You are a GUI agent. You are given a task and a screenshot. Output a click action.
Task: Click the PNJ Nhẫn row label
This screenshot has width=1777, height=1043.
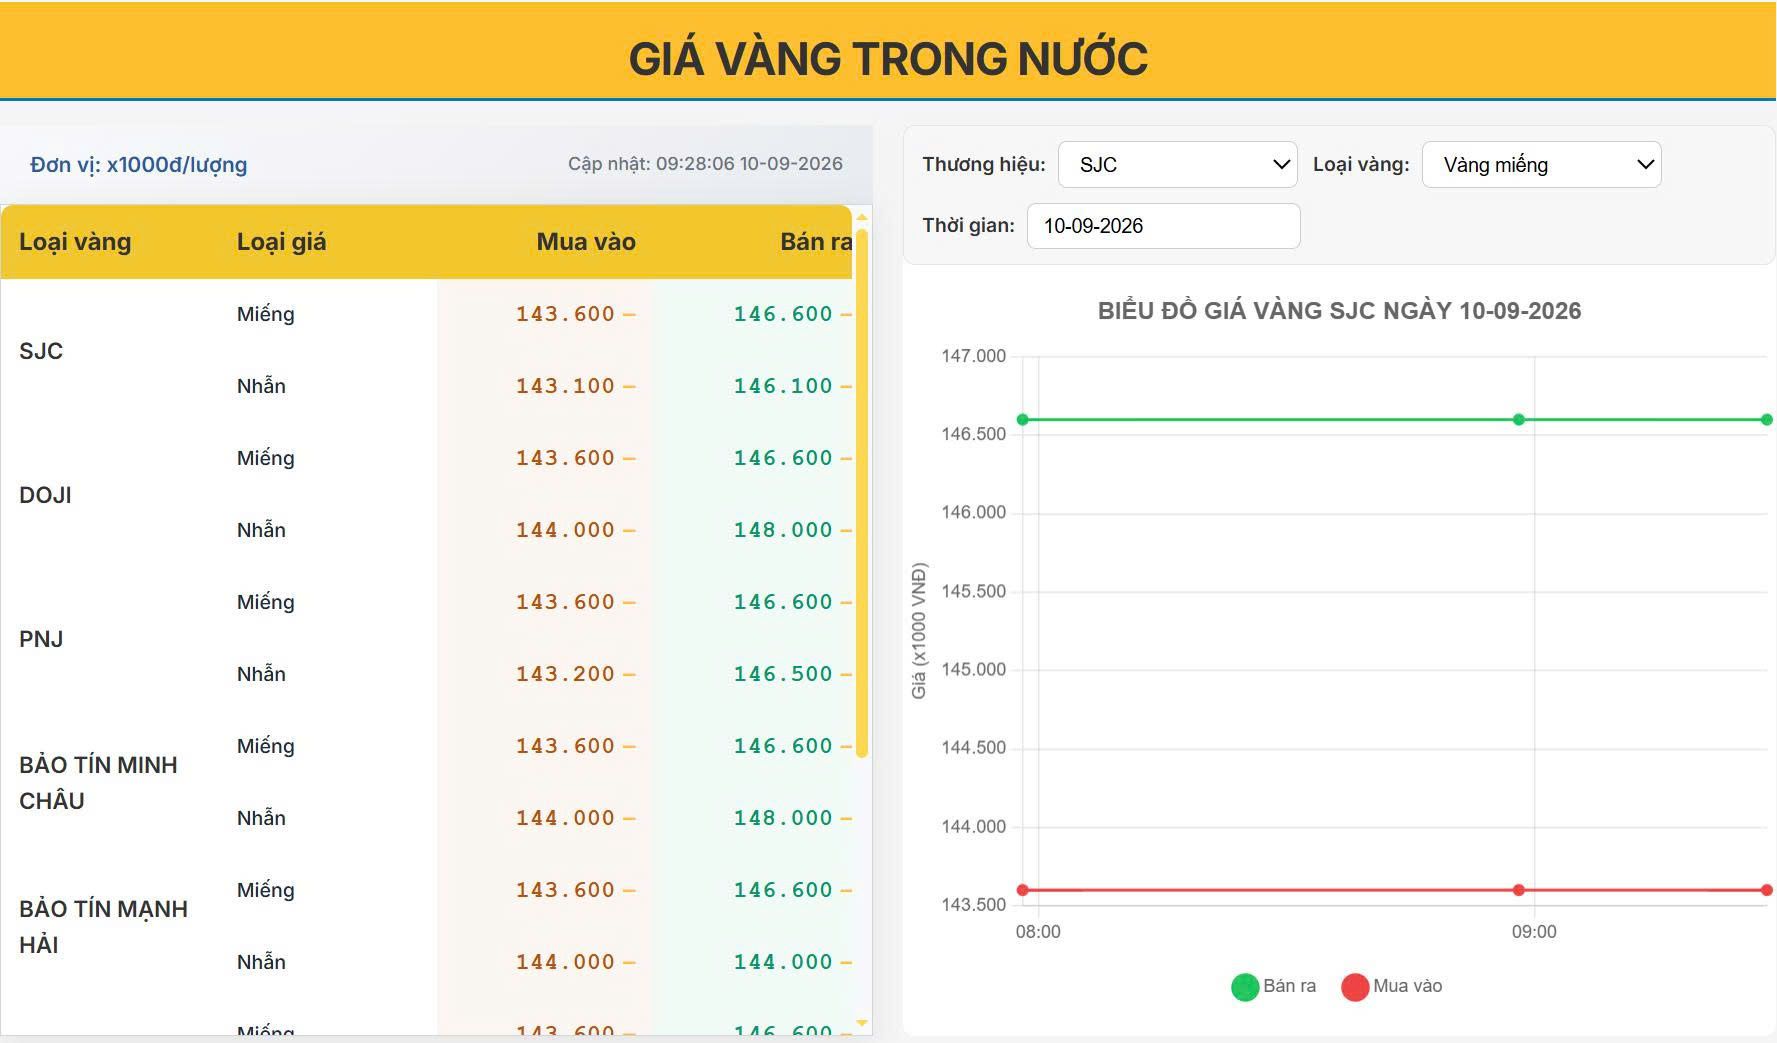[x=261, y=674]
